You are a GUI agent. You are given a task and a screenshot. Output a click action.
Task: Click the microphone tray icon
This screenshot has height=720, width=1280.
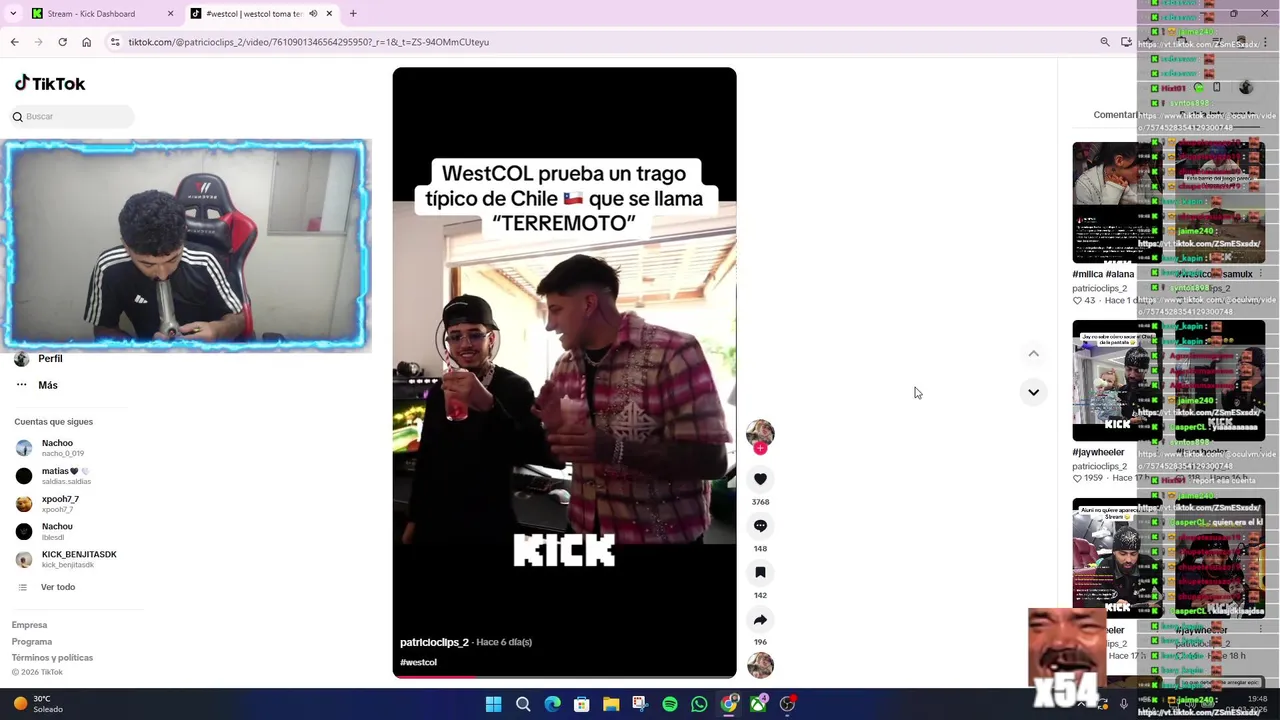[1124, 704]
